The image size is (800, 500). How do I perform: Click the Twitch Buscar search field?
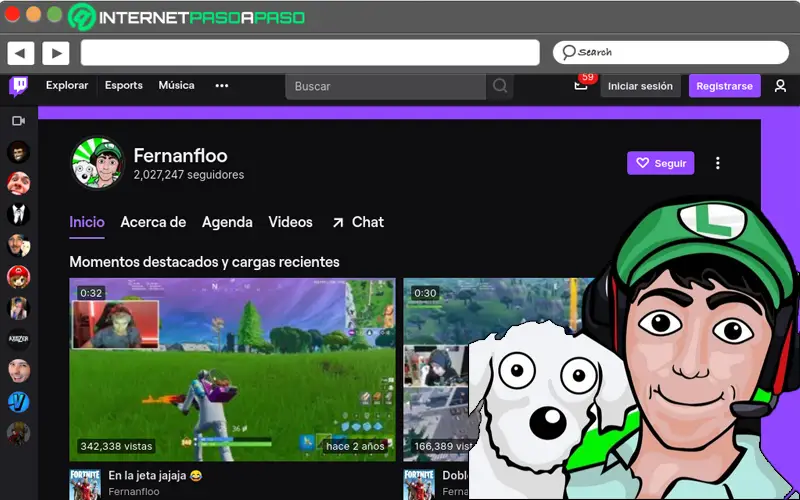(386, 86)
